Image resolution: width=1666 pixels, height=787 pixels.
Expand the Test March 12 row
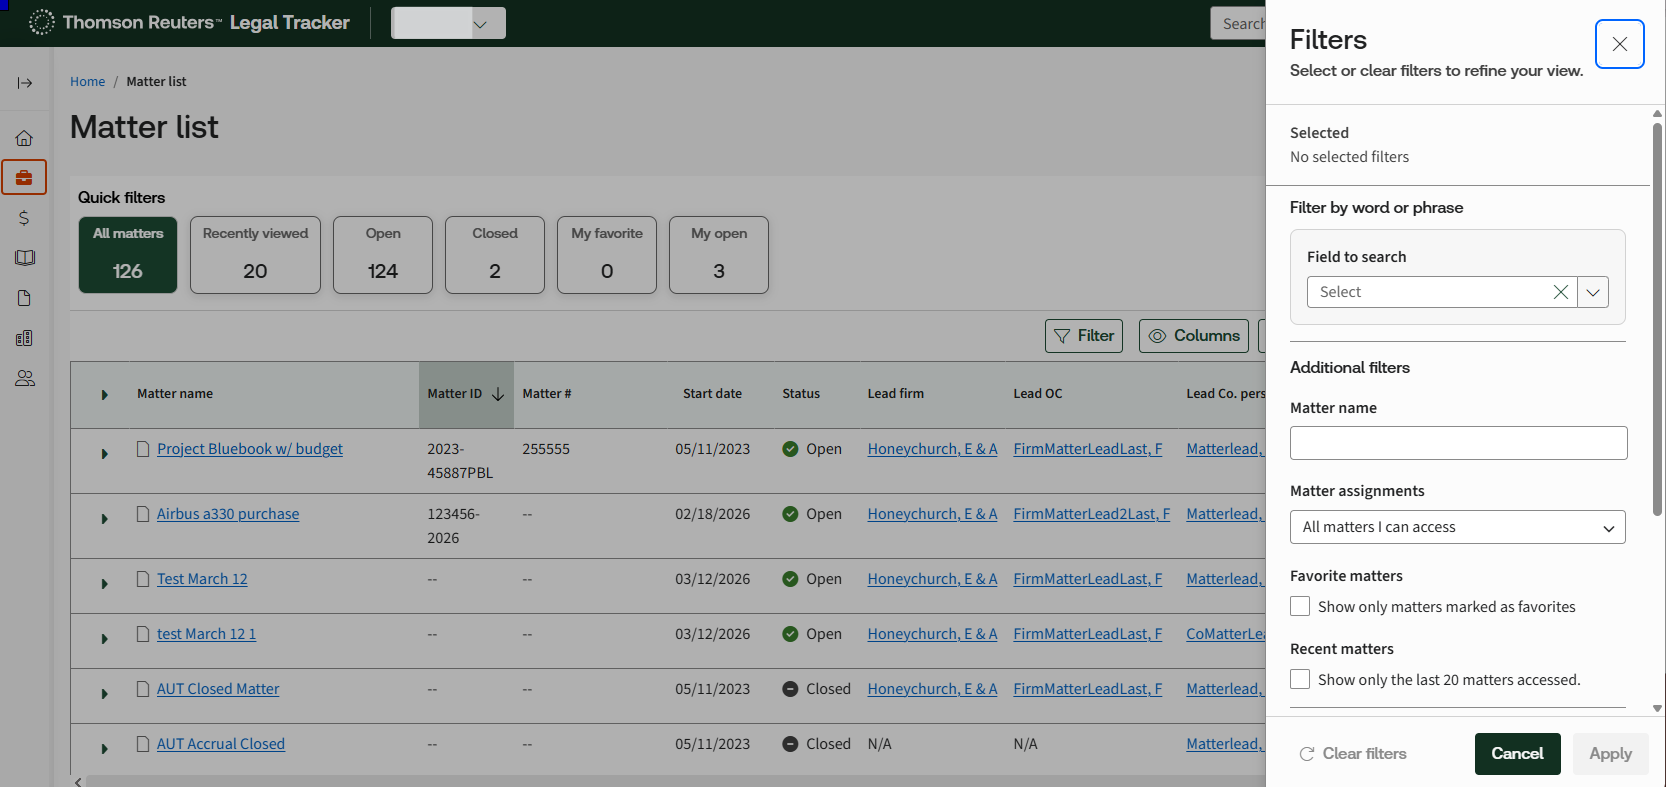(x=104, y=584)
